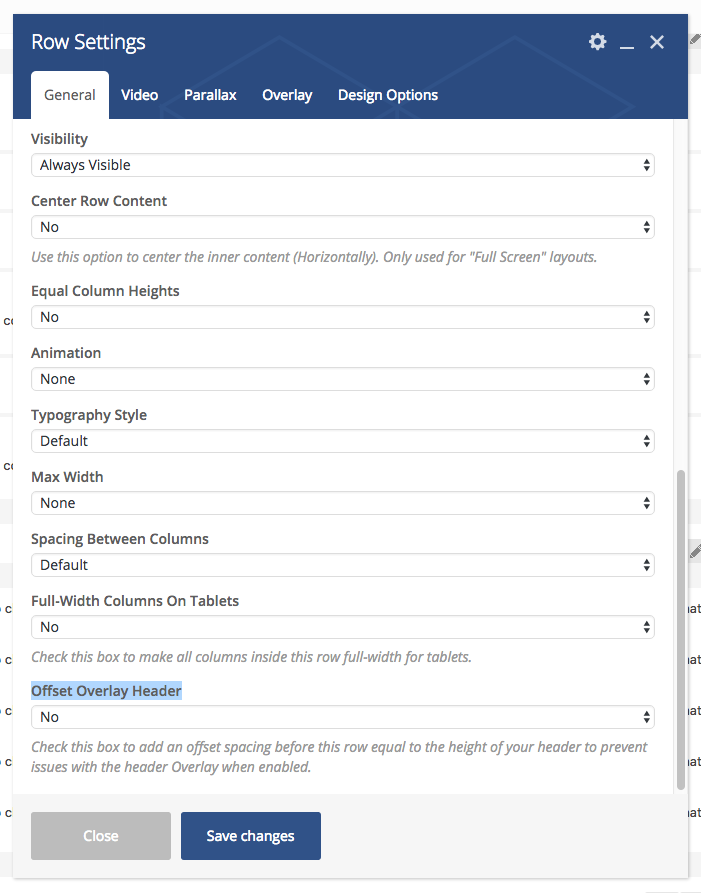Screen dimensions: 701x893
Task: Expand the Spacing Between Columns dropdown
Action: 343,566
